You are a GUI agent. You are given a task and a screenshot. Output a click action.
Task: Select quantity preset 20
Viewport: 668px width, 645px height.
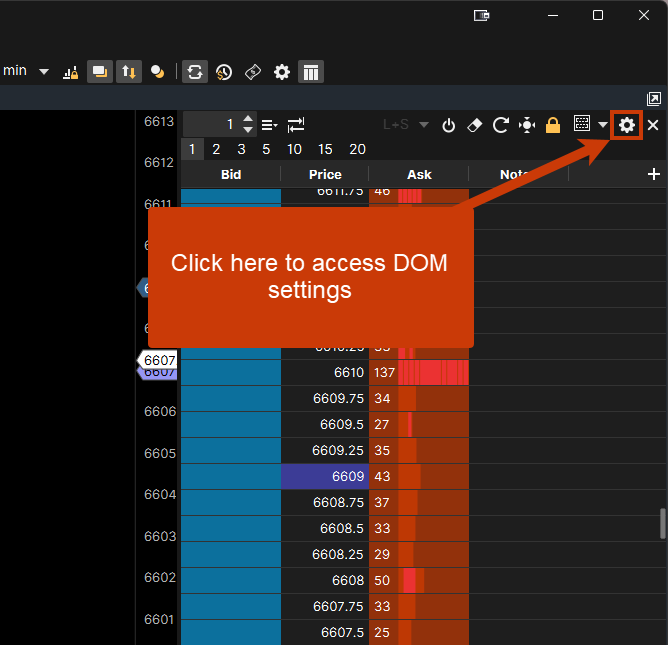[x=357, y=149]
